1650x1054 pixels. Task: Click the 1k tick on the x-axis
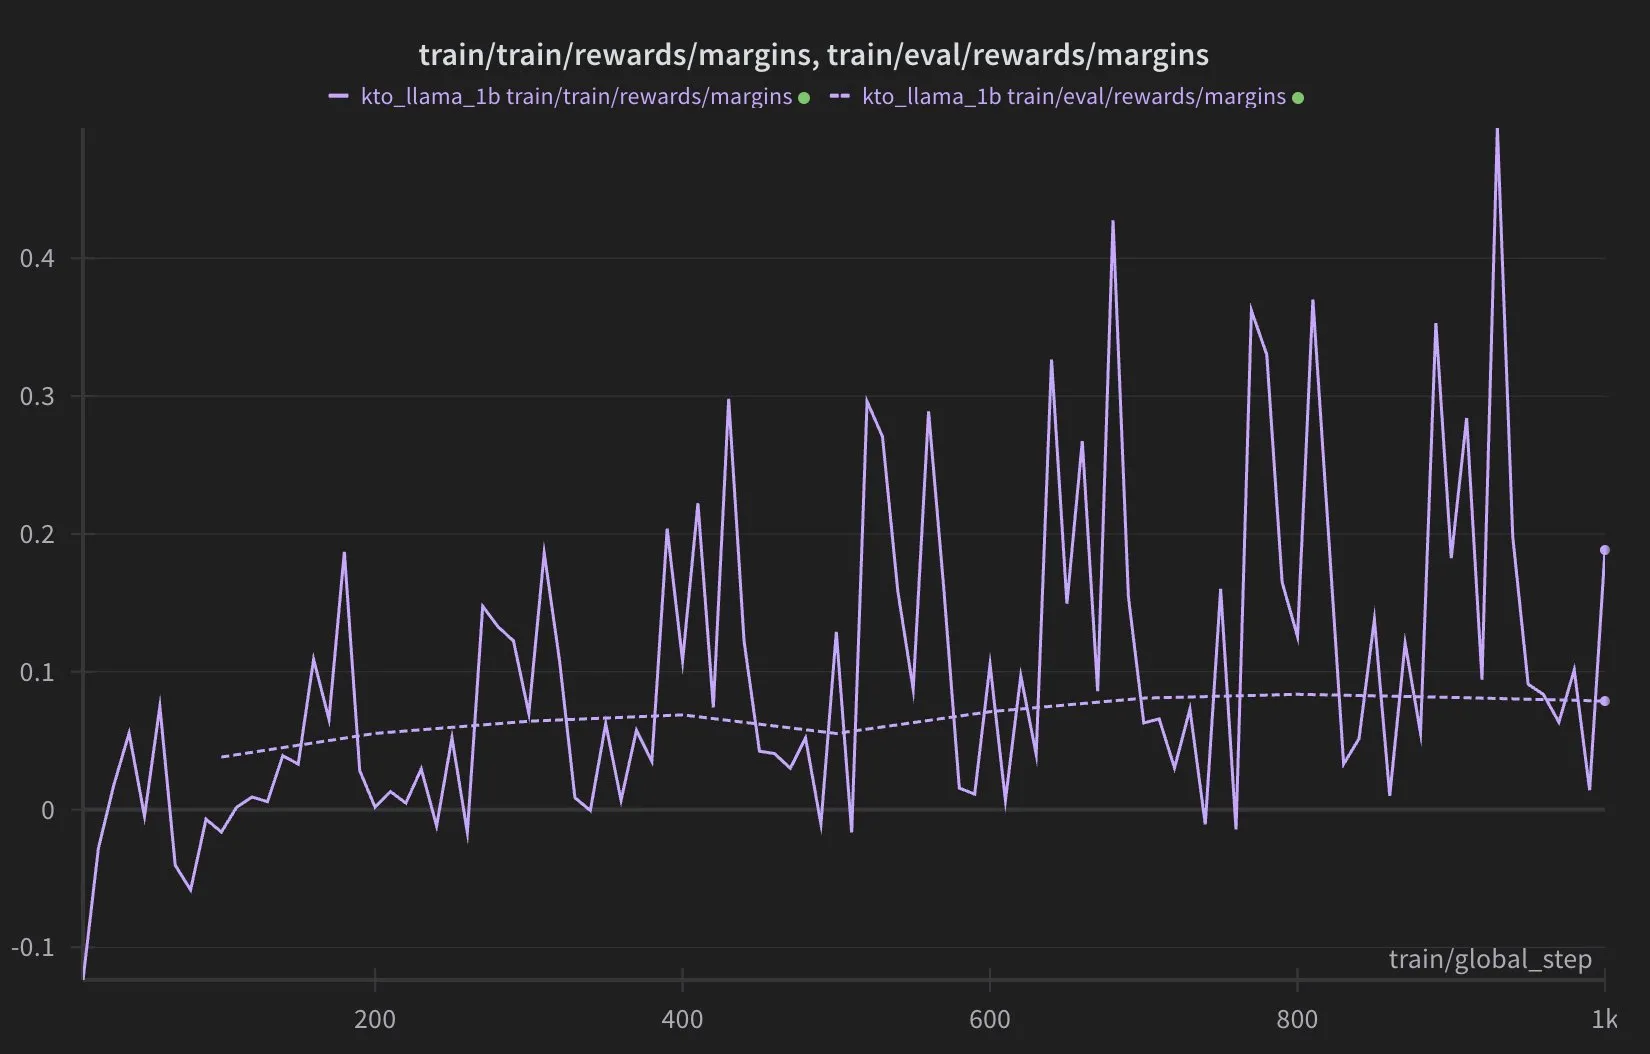[1604, 1020]
